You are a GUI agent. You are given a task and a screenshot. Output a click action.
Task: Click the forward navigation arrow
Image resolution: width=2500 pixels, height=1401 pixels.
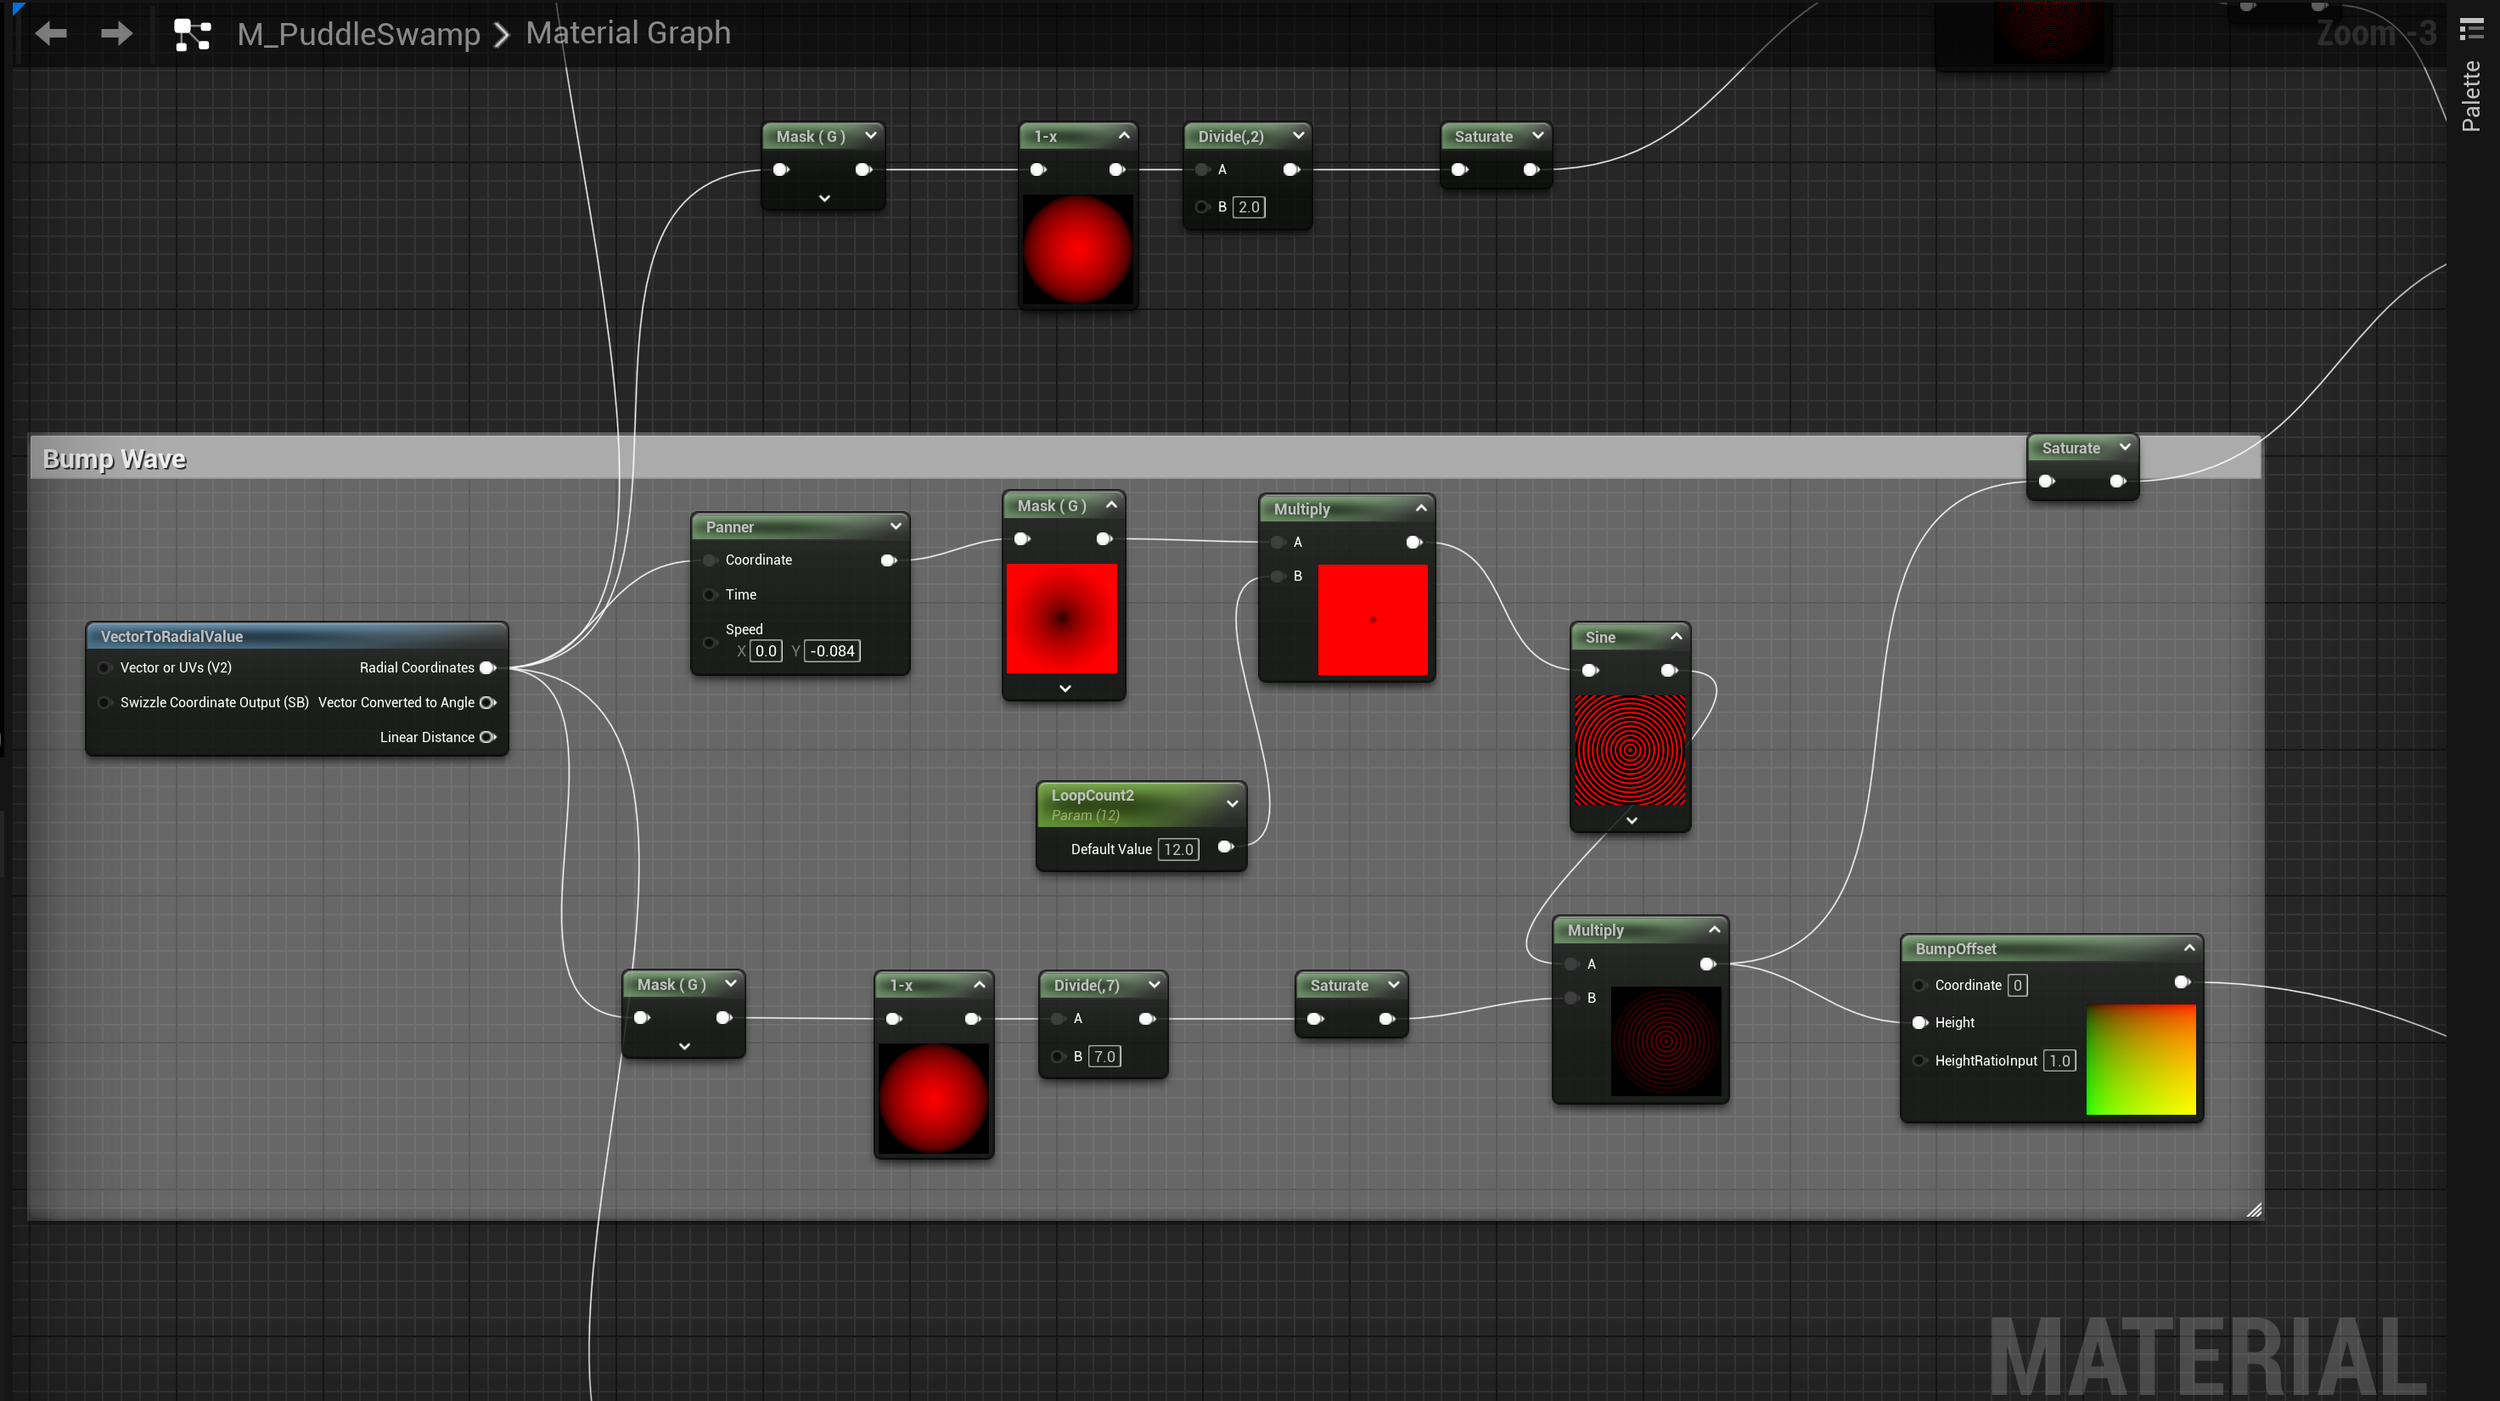coord(117,34)
